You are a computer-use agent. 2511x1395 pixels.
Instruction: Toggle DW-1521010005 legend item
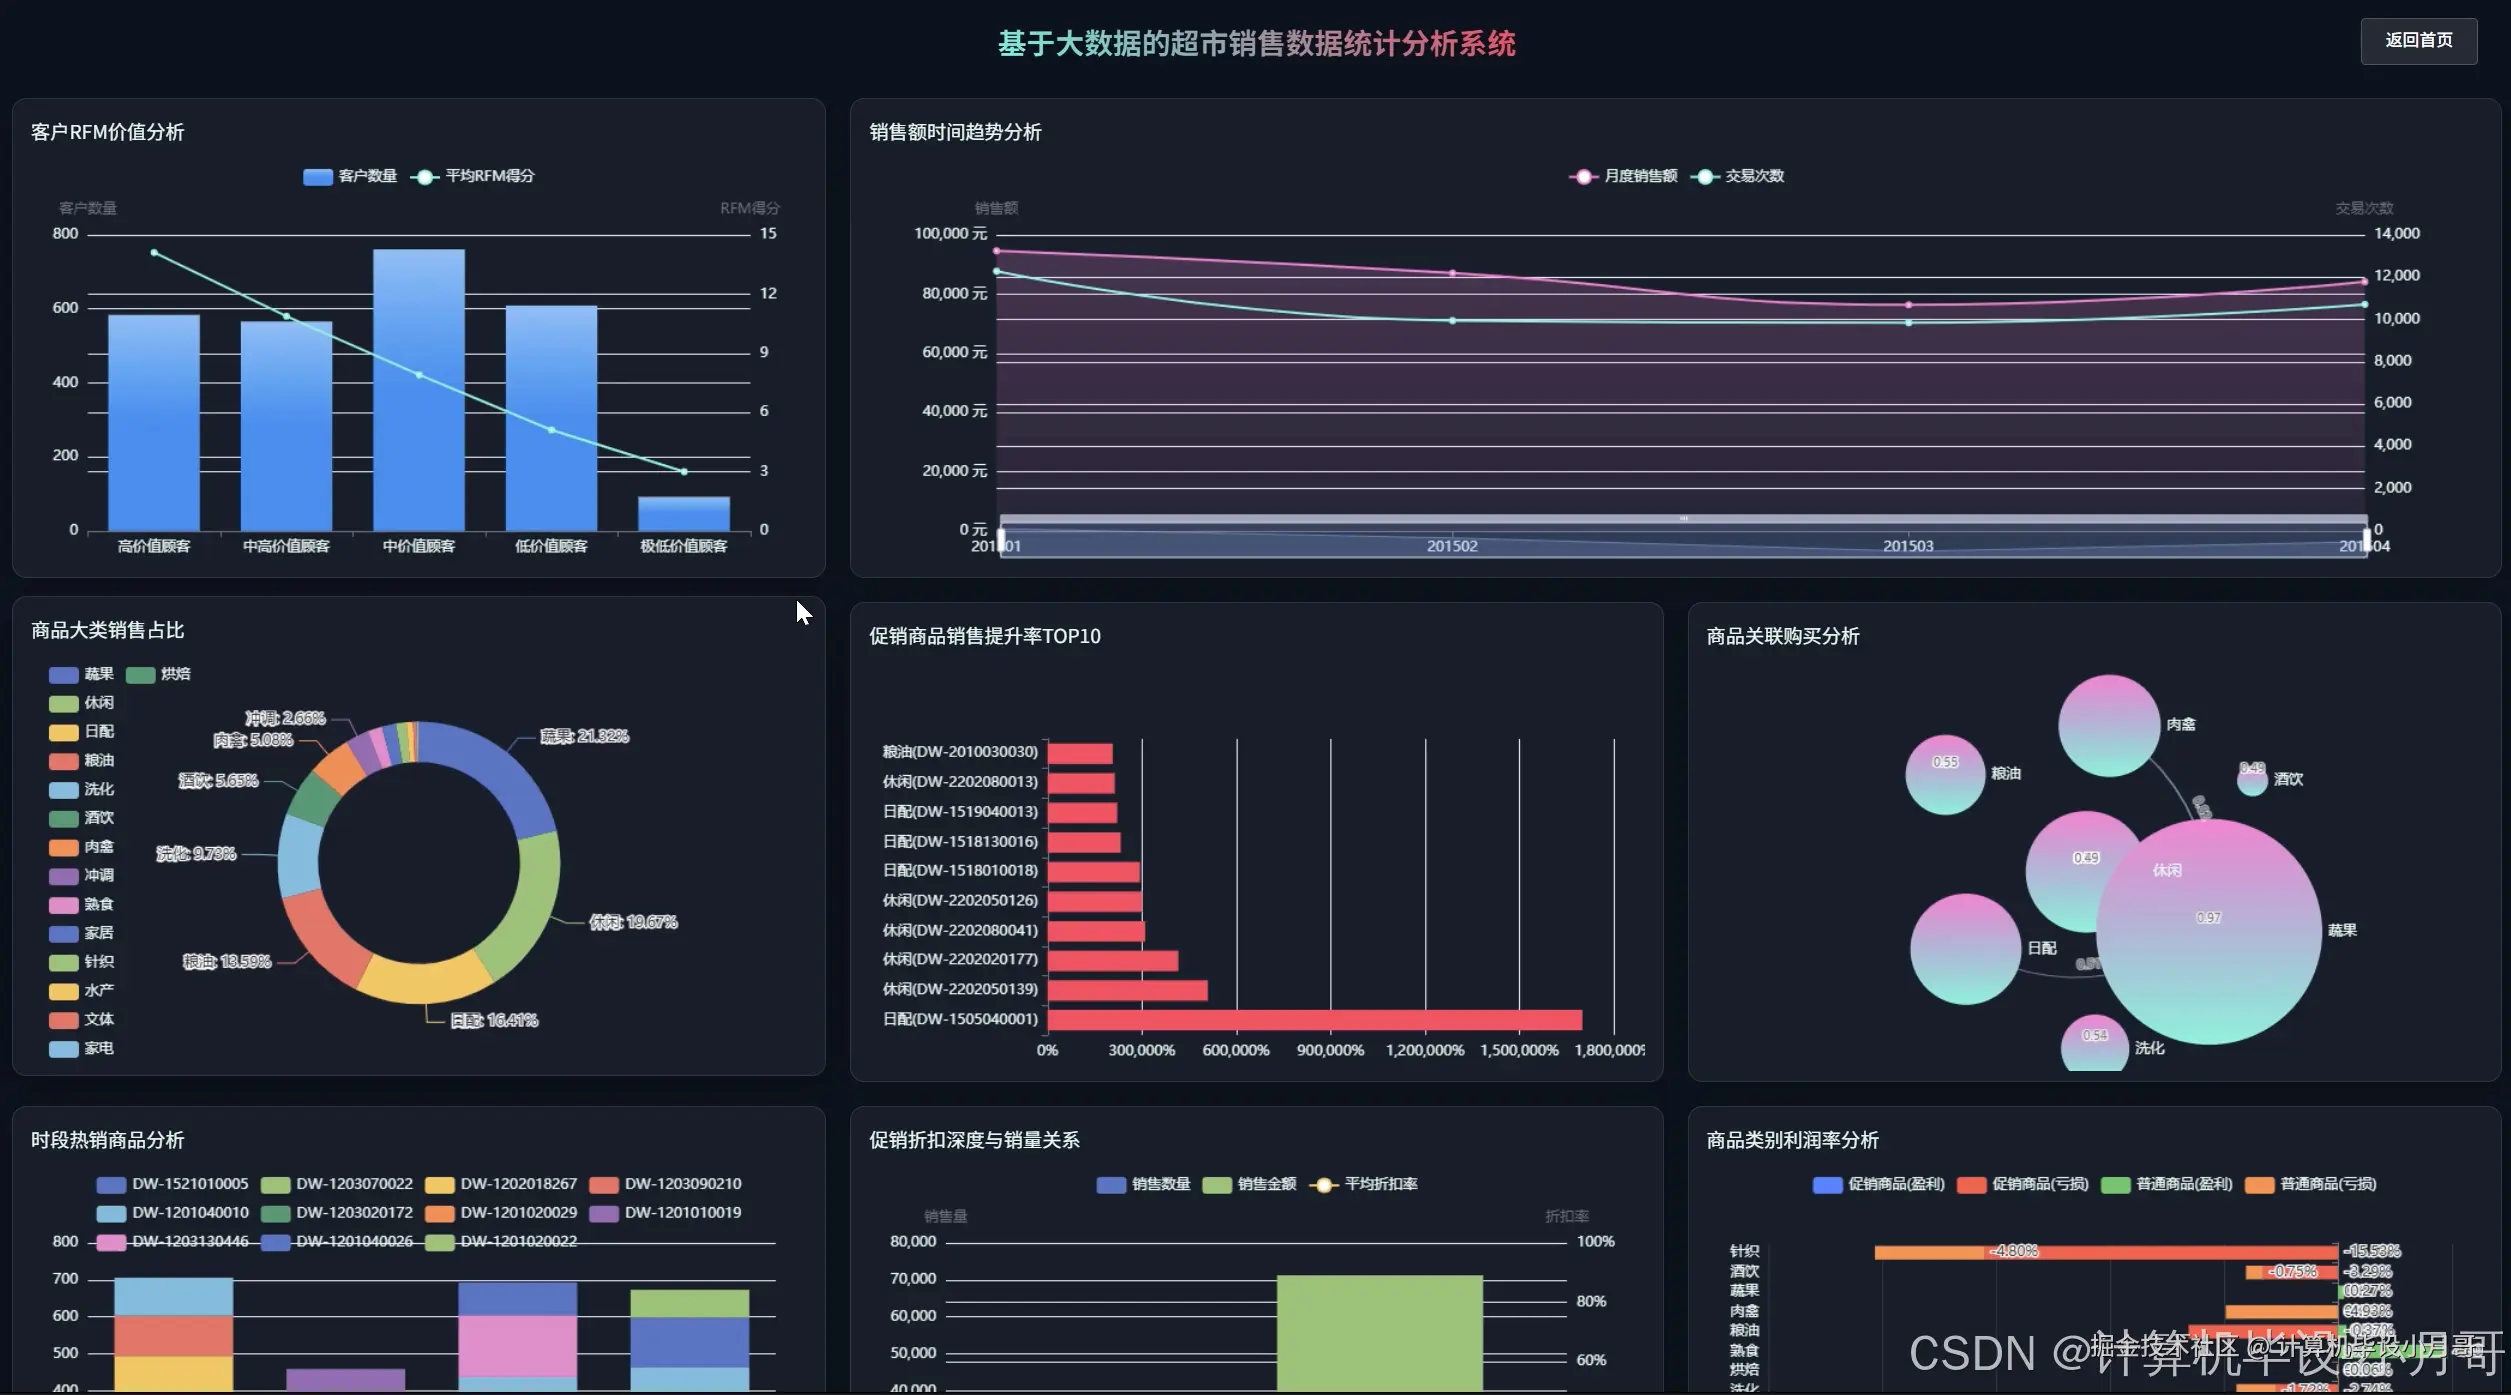(x=111, y=1185)
